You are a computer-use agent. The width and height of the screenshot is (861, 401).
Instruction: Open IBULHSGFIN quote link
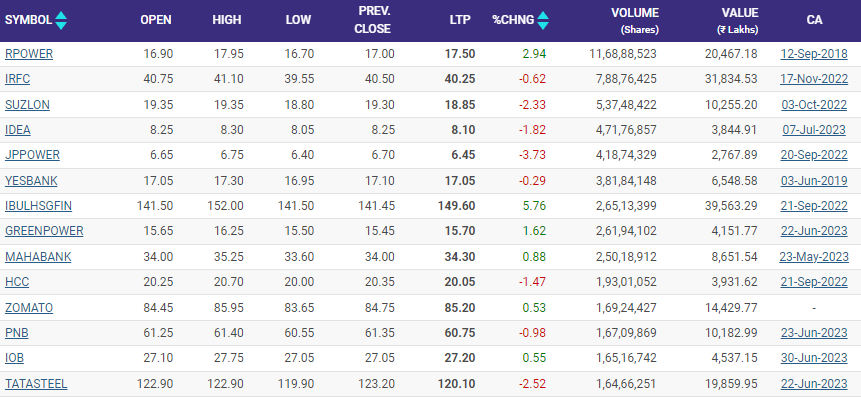38,205
